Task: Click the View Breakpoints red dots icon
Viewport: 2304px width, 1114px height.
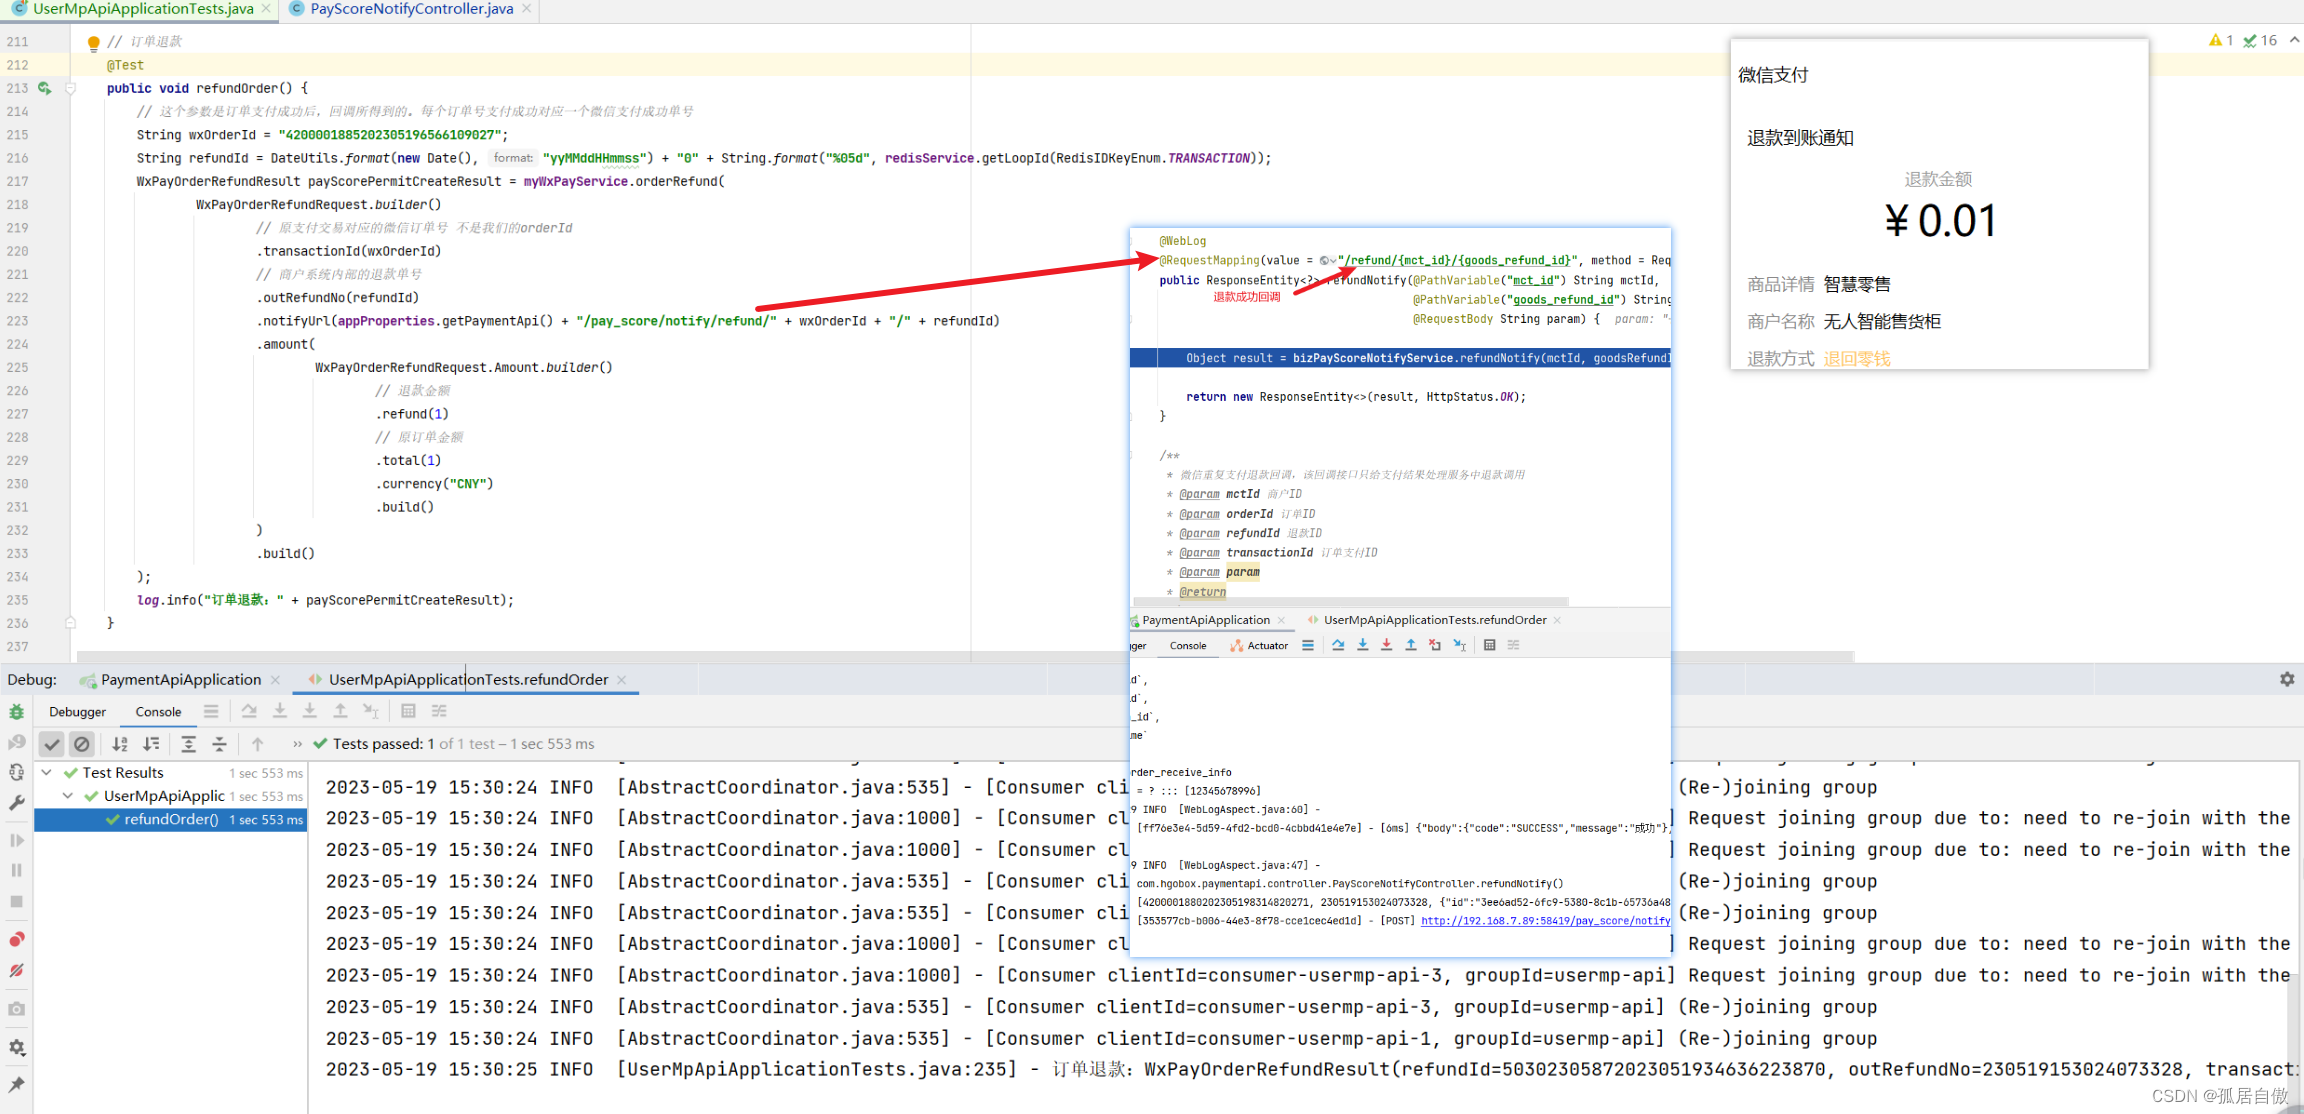Action: [16, 940]
